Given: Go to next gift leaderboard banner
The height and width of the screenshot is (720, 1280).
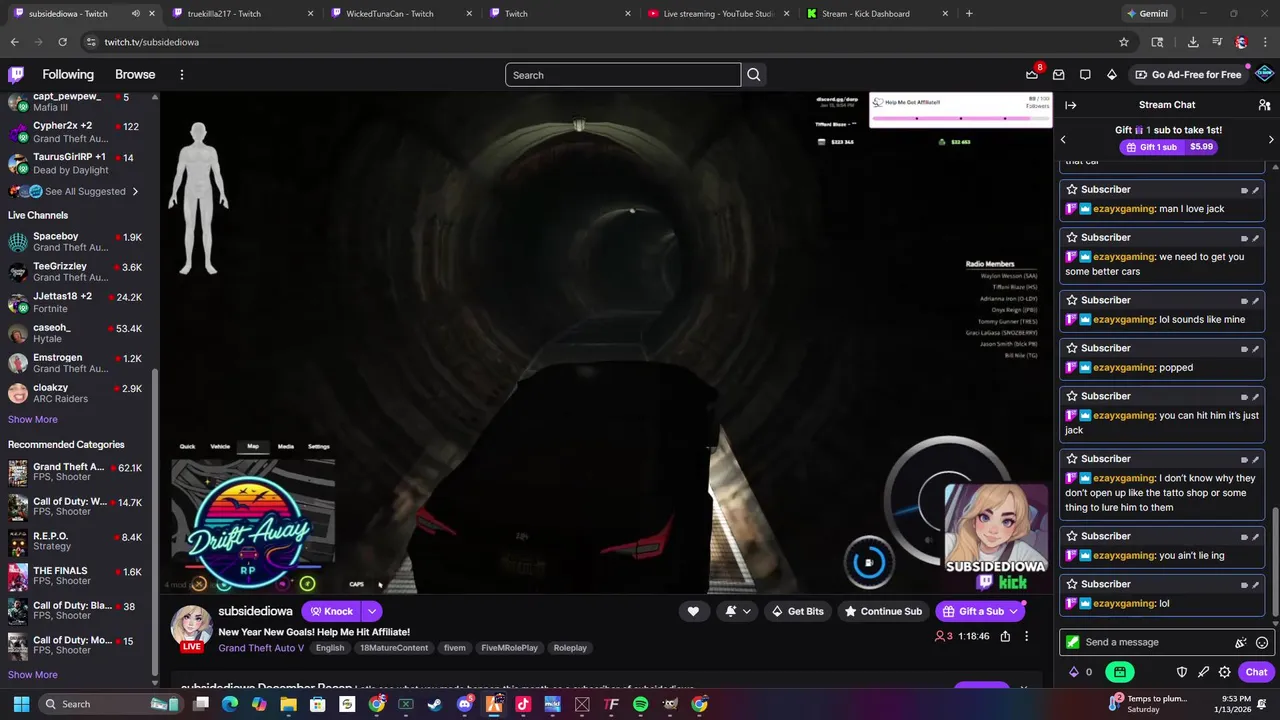Looking at the screenshot, I should click(1271, 139).
